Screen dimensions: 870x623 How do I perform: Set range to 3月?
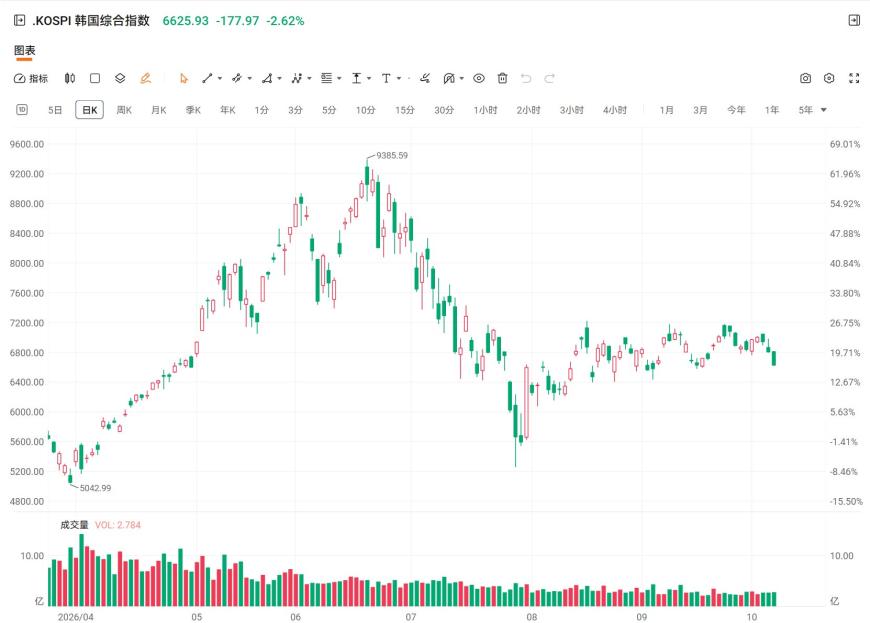coord(700,110)
